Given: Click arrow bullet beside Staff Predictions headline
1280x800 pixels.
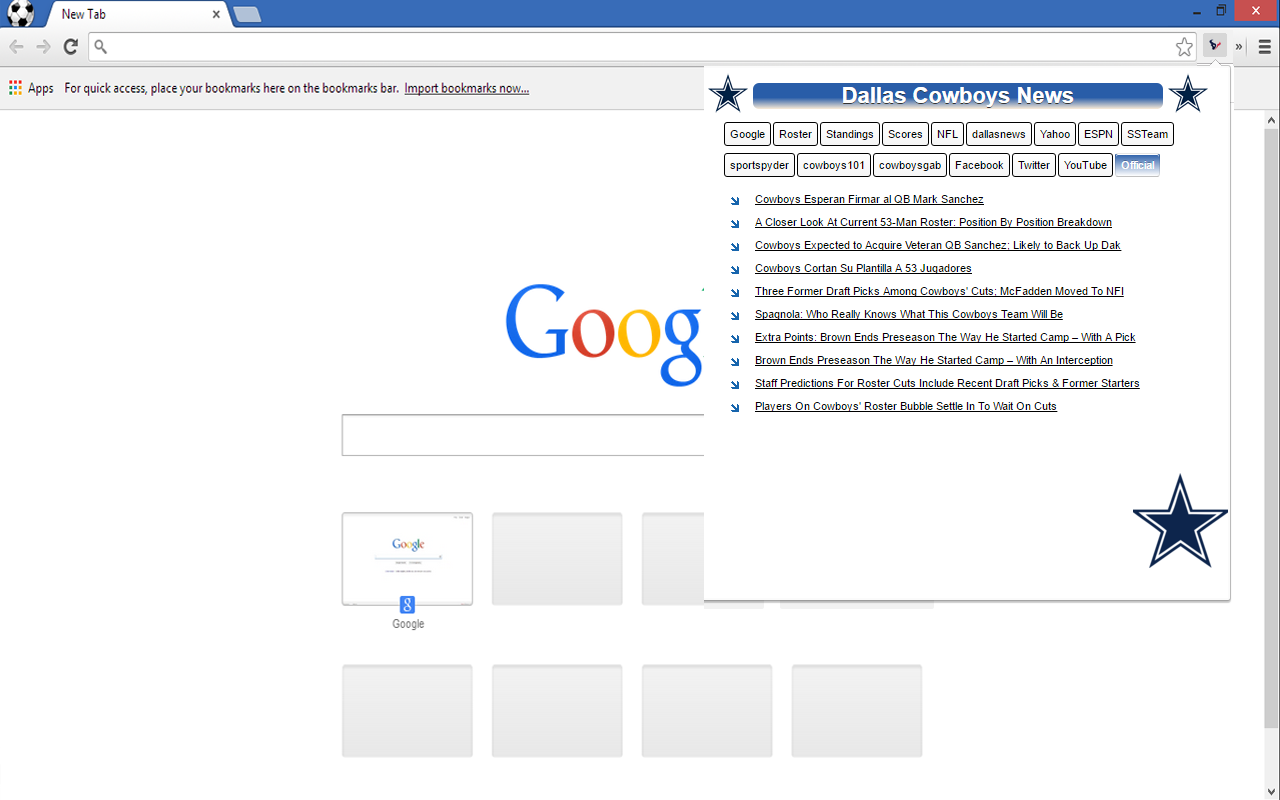Looking at the screenshot, I should [x=735, y=384].
